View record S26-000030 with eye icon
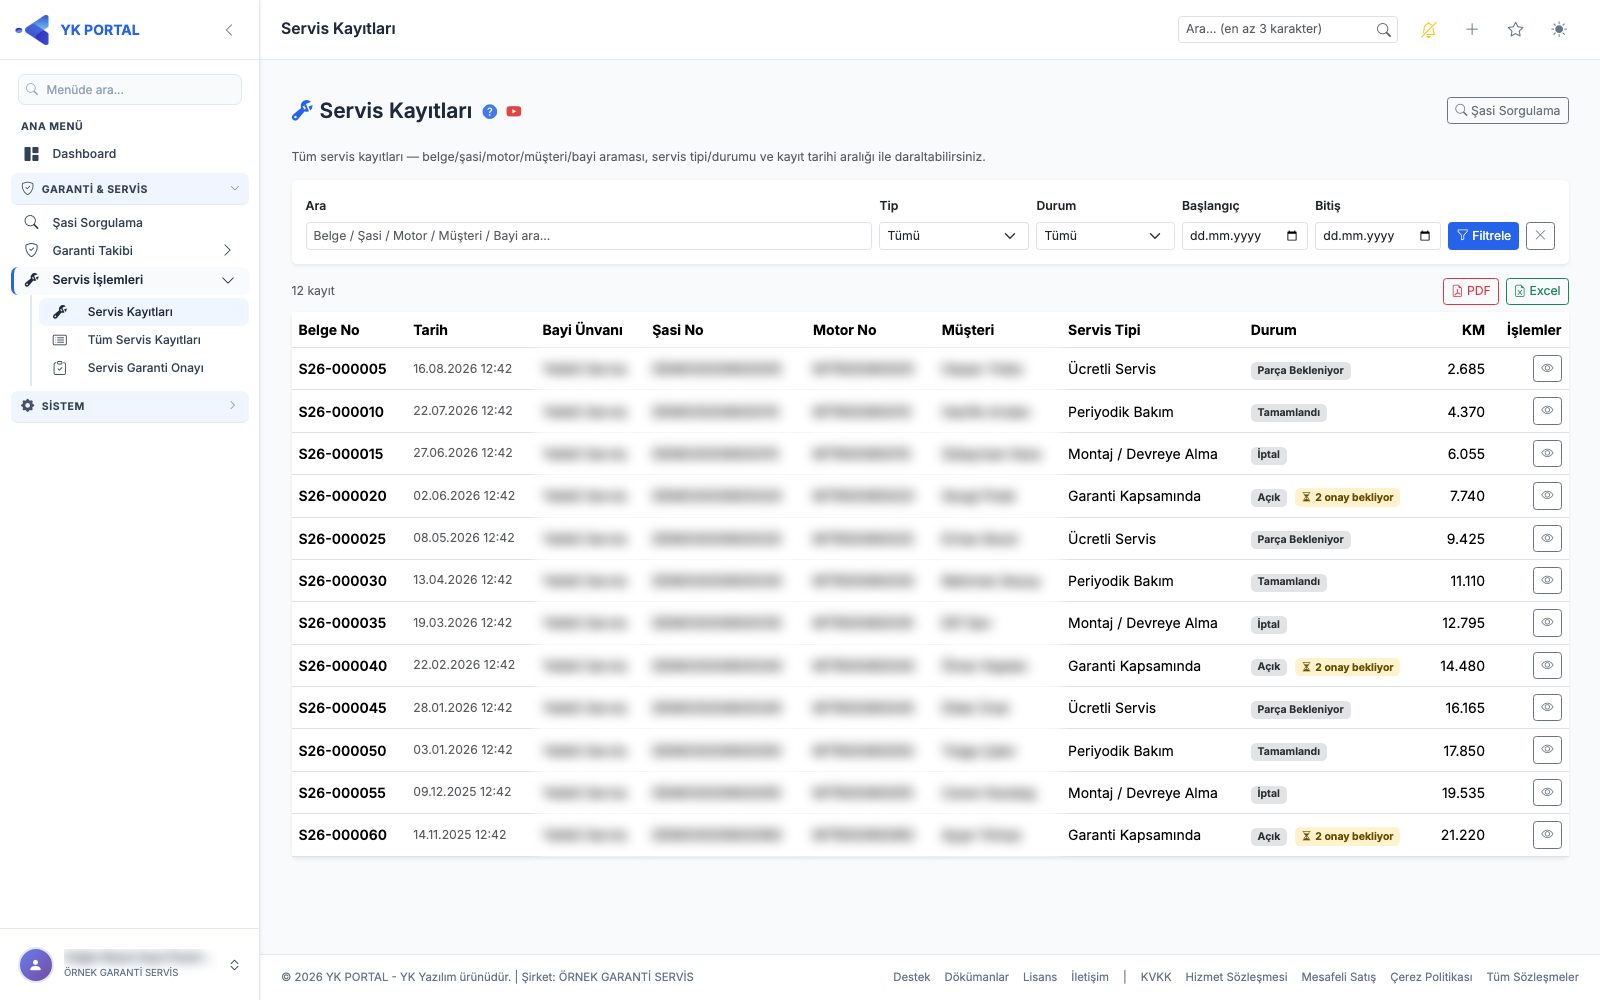 click(1547, 581)
